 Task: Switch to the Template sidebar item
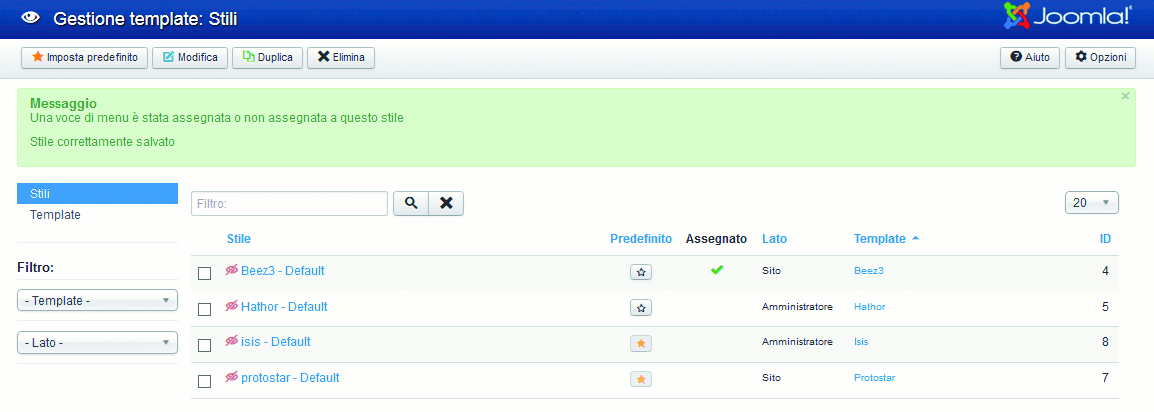pos(55,215)
